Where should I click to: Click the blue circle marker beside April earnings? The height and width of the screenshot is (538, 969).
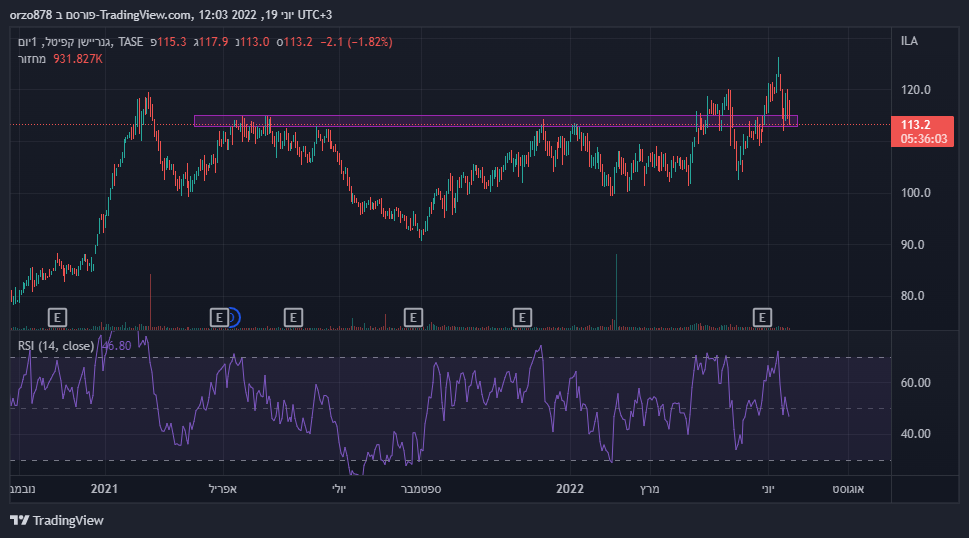click(x=233, y=317)
